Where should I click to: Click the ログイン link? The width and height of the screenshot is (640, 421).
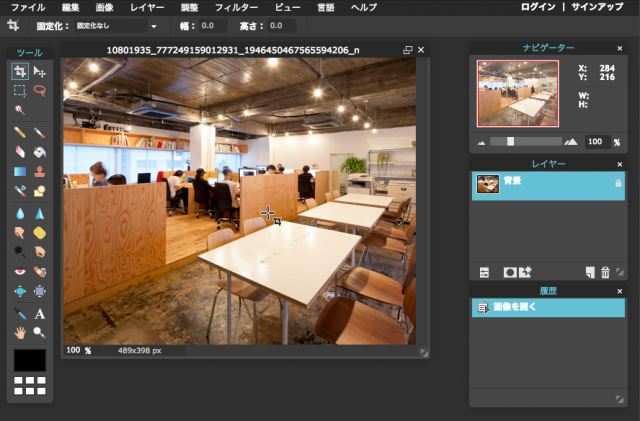539,7
